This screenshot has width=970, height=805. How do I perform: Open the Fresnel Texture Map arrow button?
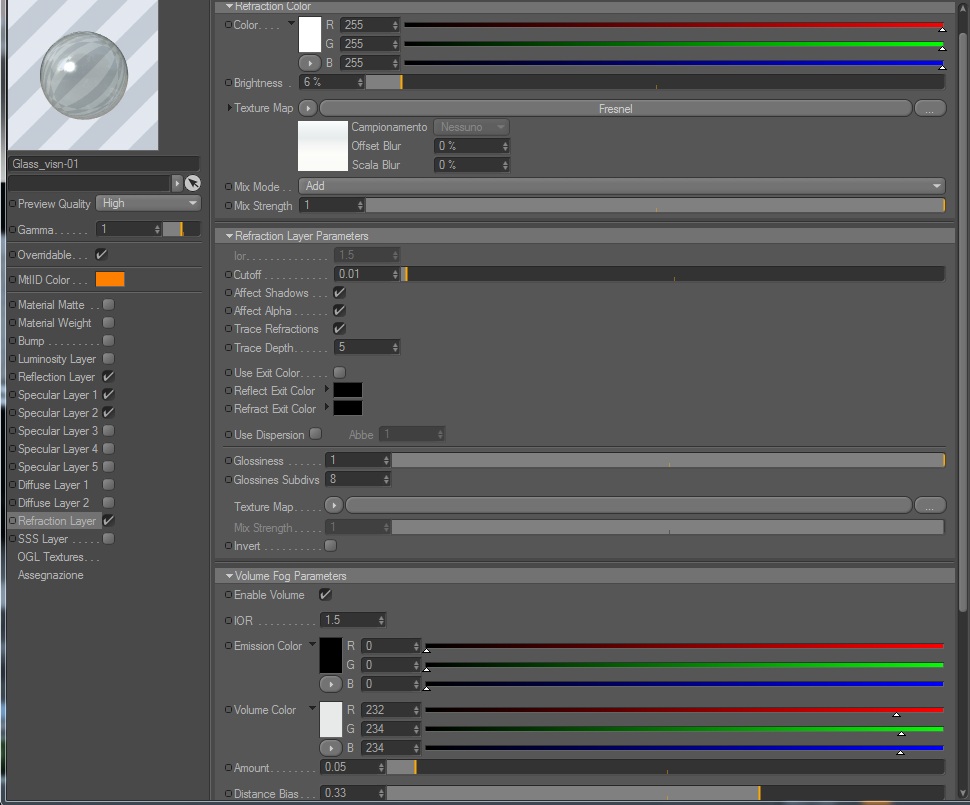[x=307, y=108]
